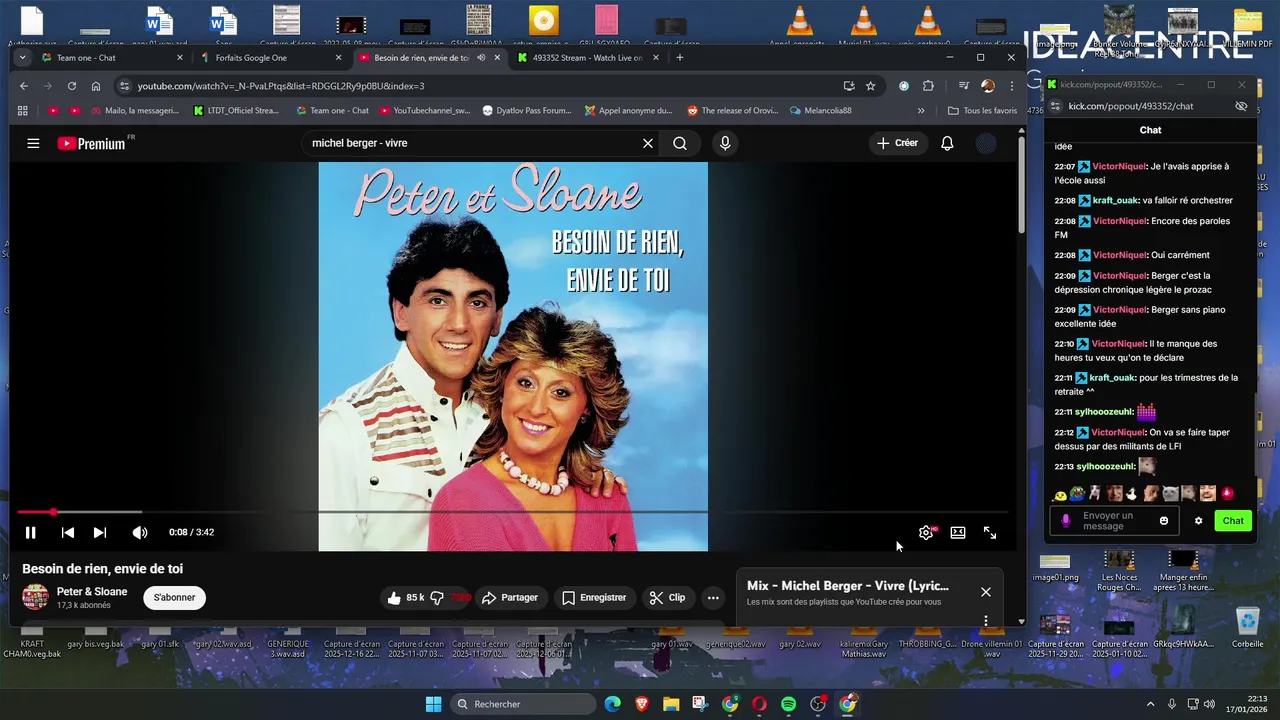Click the Chrome address bar URL
This screenshot has width=1280, height=720.
pyautogui.click(x=280, y=86)
